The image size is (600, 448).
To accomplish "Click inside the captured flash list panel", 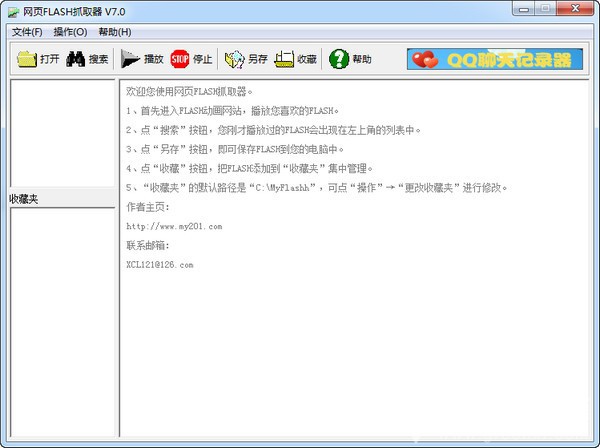I will (62, 134).
